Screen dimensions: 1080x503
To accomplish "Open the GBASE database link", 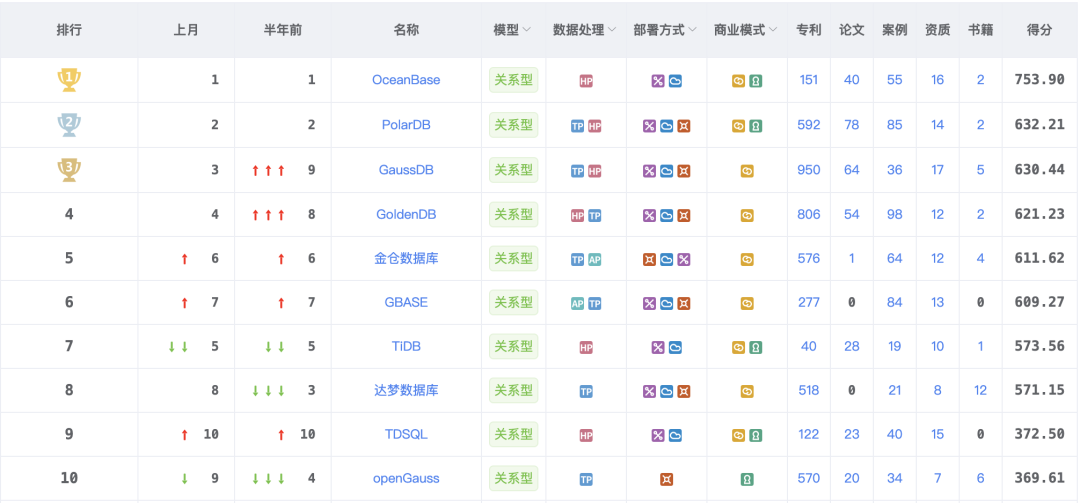I will pos(406,302).
